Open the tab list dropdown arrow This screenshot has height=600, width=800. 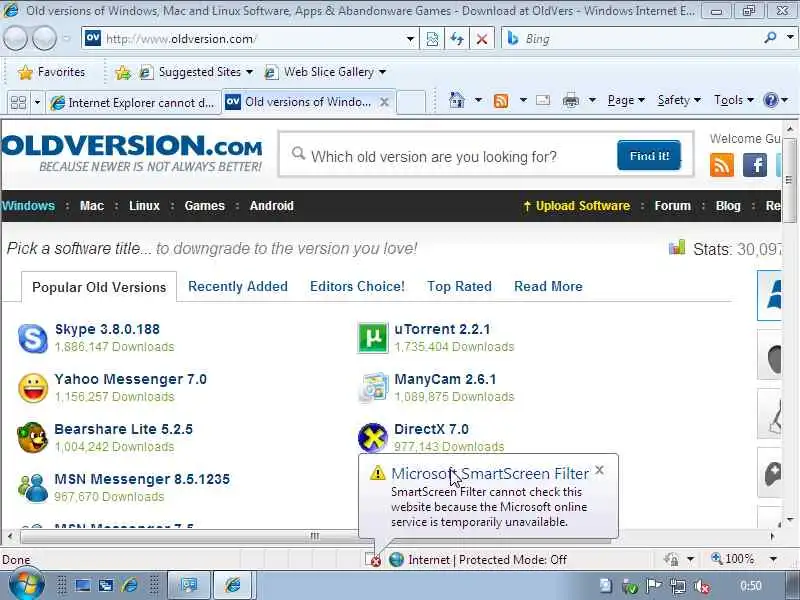(x=37, y=103)
